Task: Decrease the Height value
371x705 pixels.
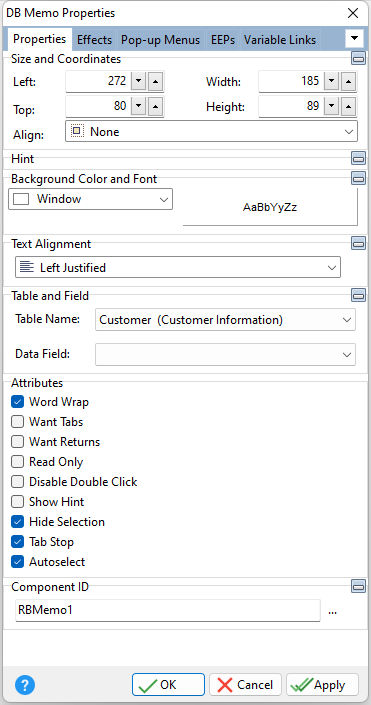Action: 332,106
